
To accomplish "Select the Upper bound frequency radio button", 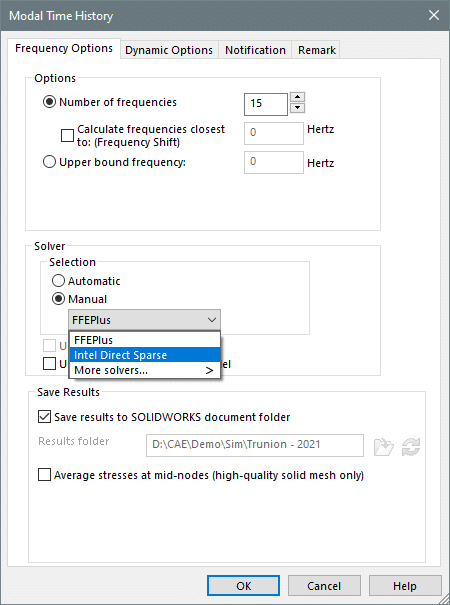I will (x=49, y=162).
